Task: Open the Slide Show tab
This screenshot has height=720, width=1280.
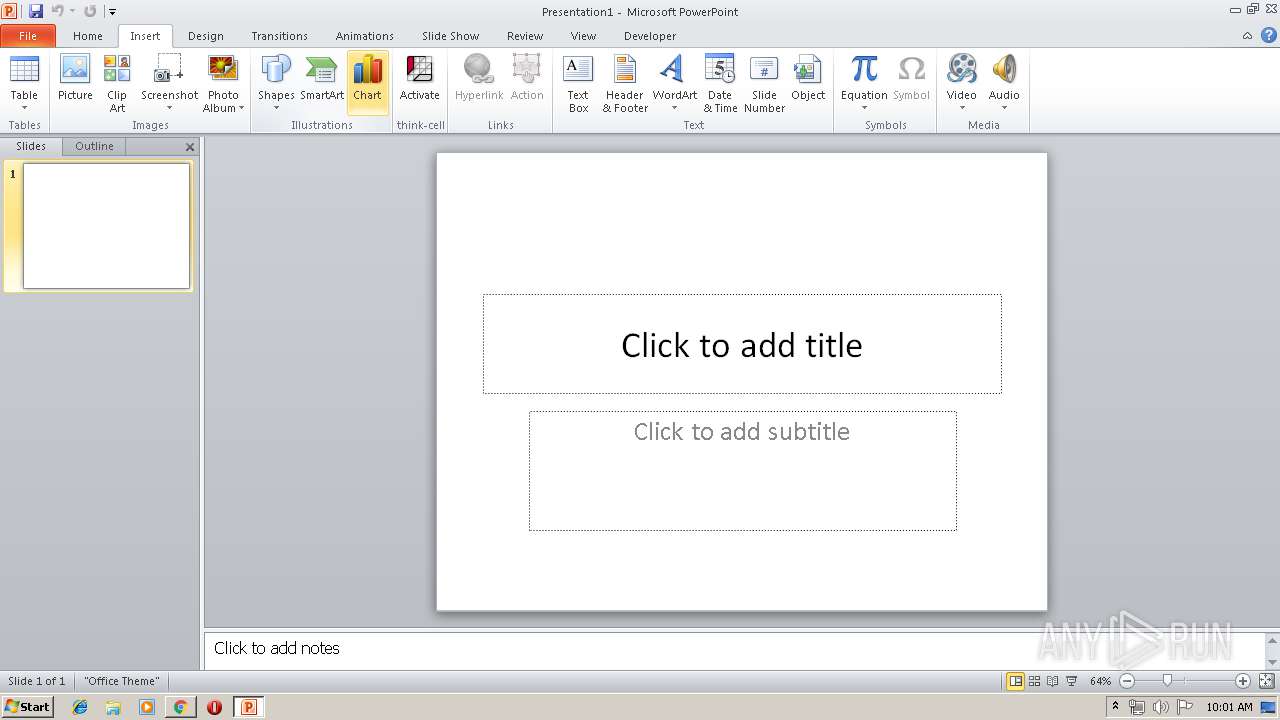Action: click(450, 36)
